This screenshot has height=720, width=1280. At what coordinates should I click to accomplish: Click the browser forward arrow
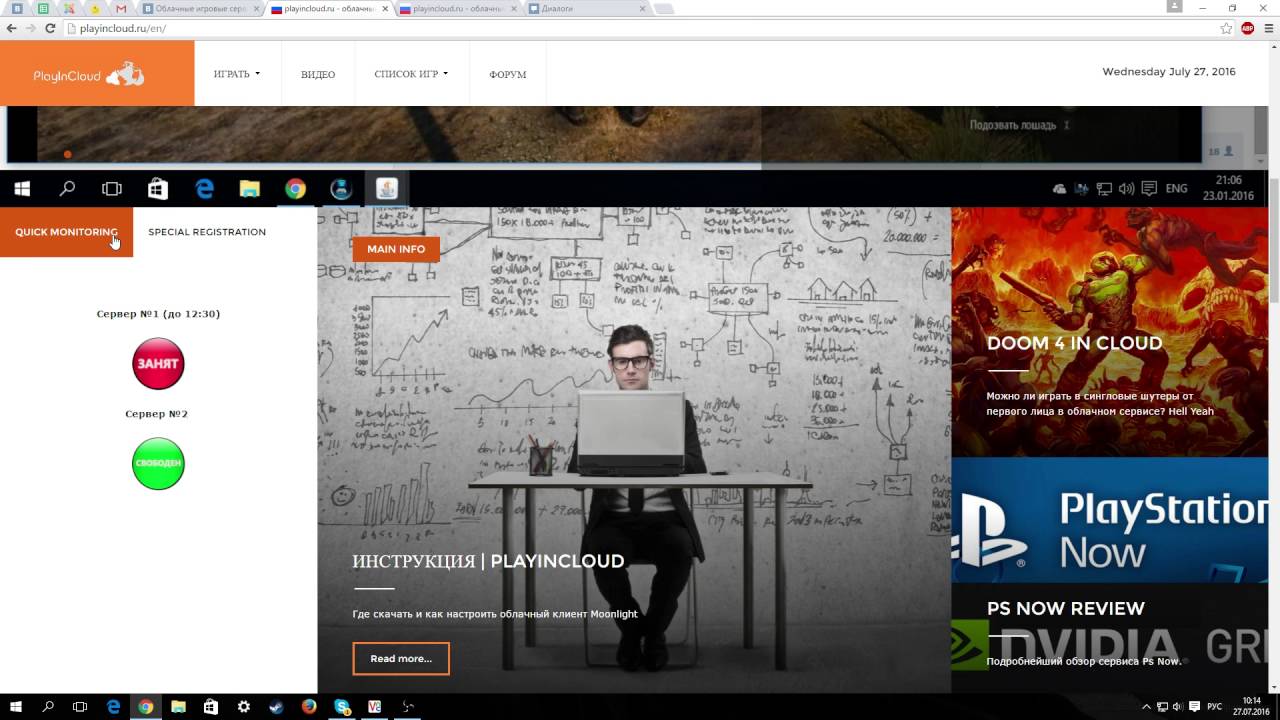pos(31,28)
